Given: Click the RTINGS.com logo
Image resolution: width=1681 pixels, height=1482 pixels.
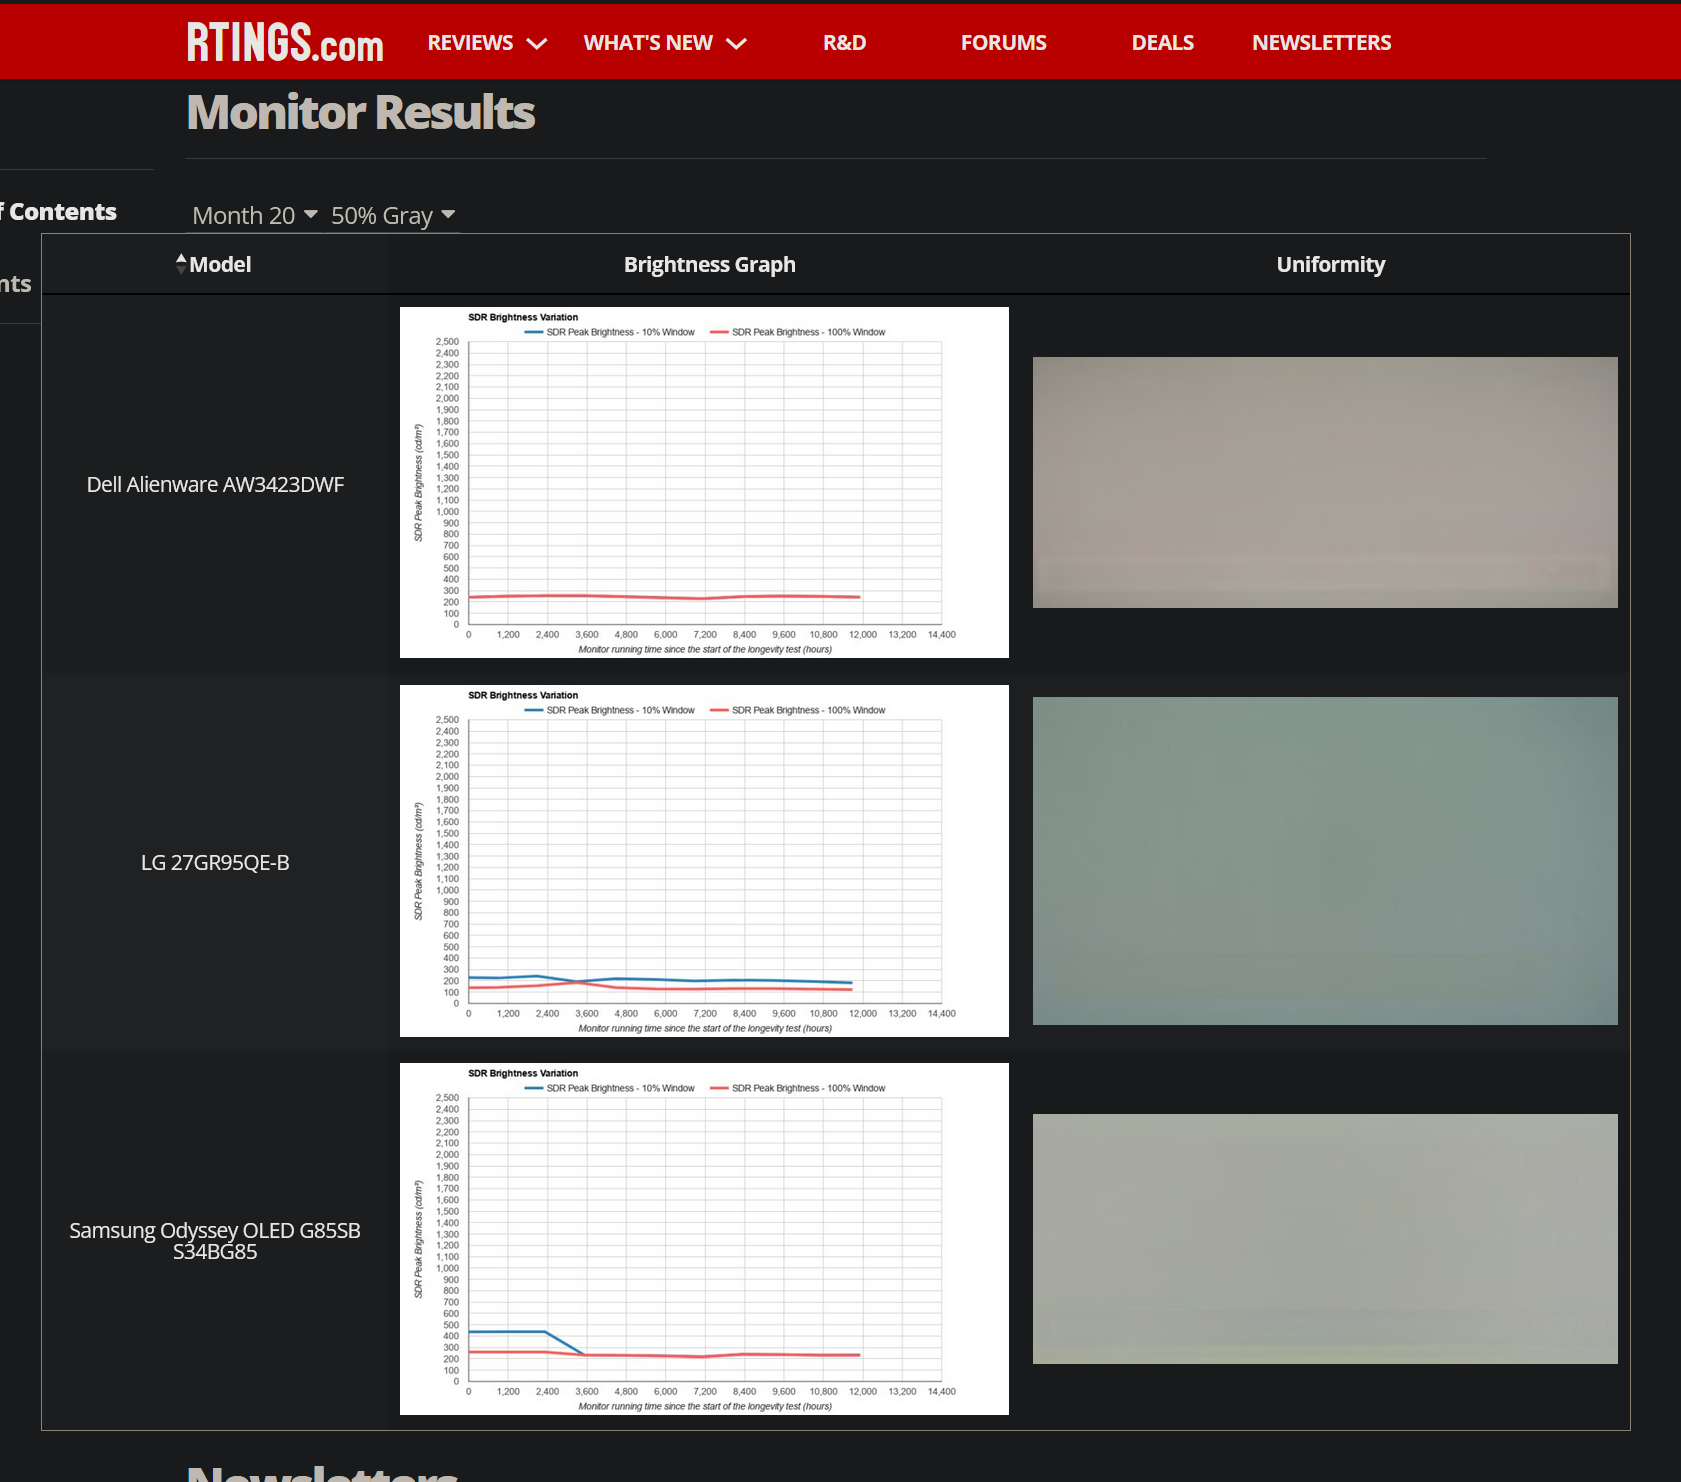Looking at the screenshot, I should [283, 42].
